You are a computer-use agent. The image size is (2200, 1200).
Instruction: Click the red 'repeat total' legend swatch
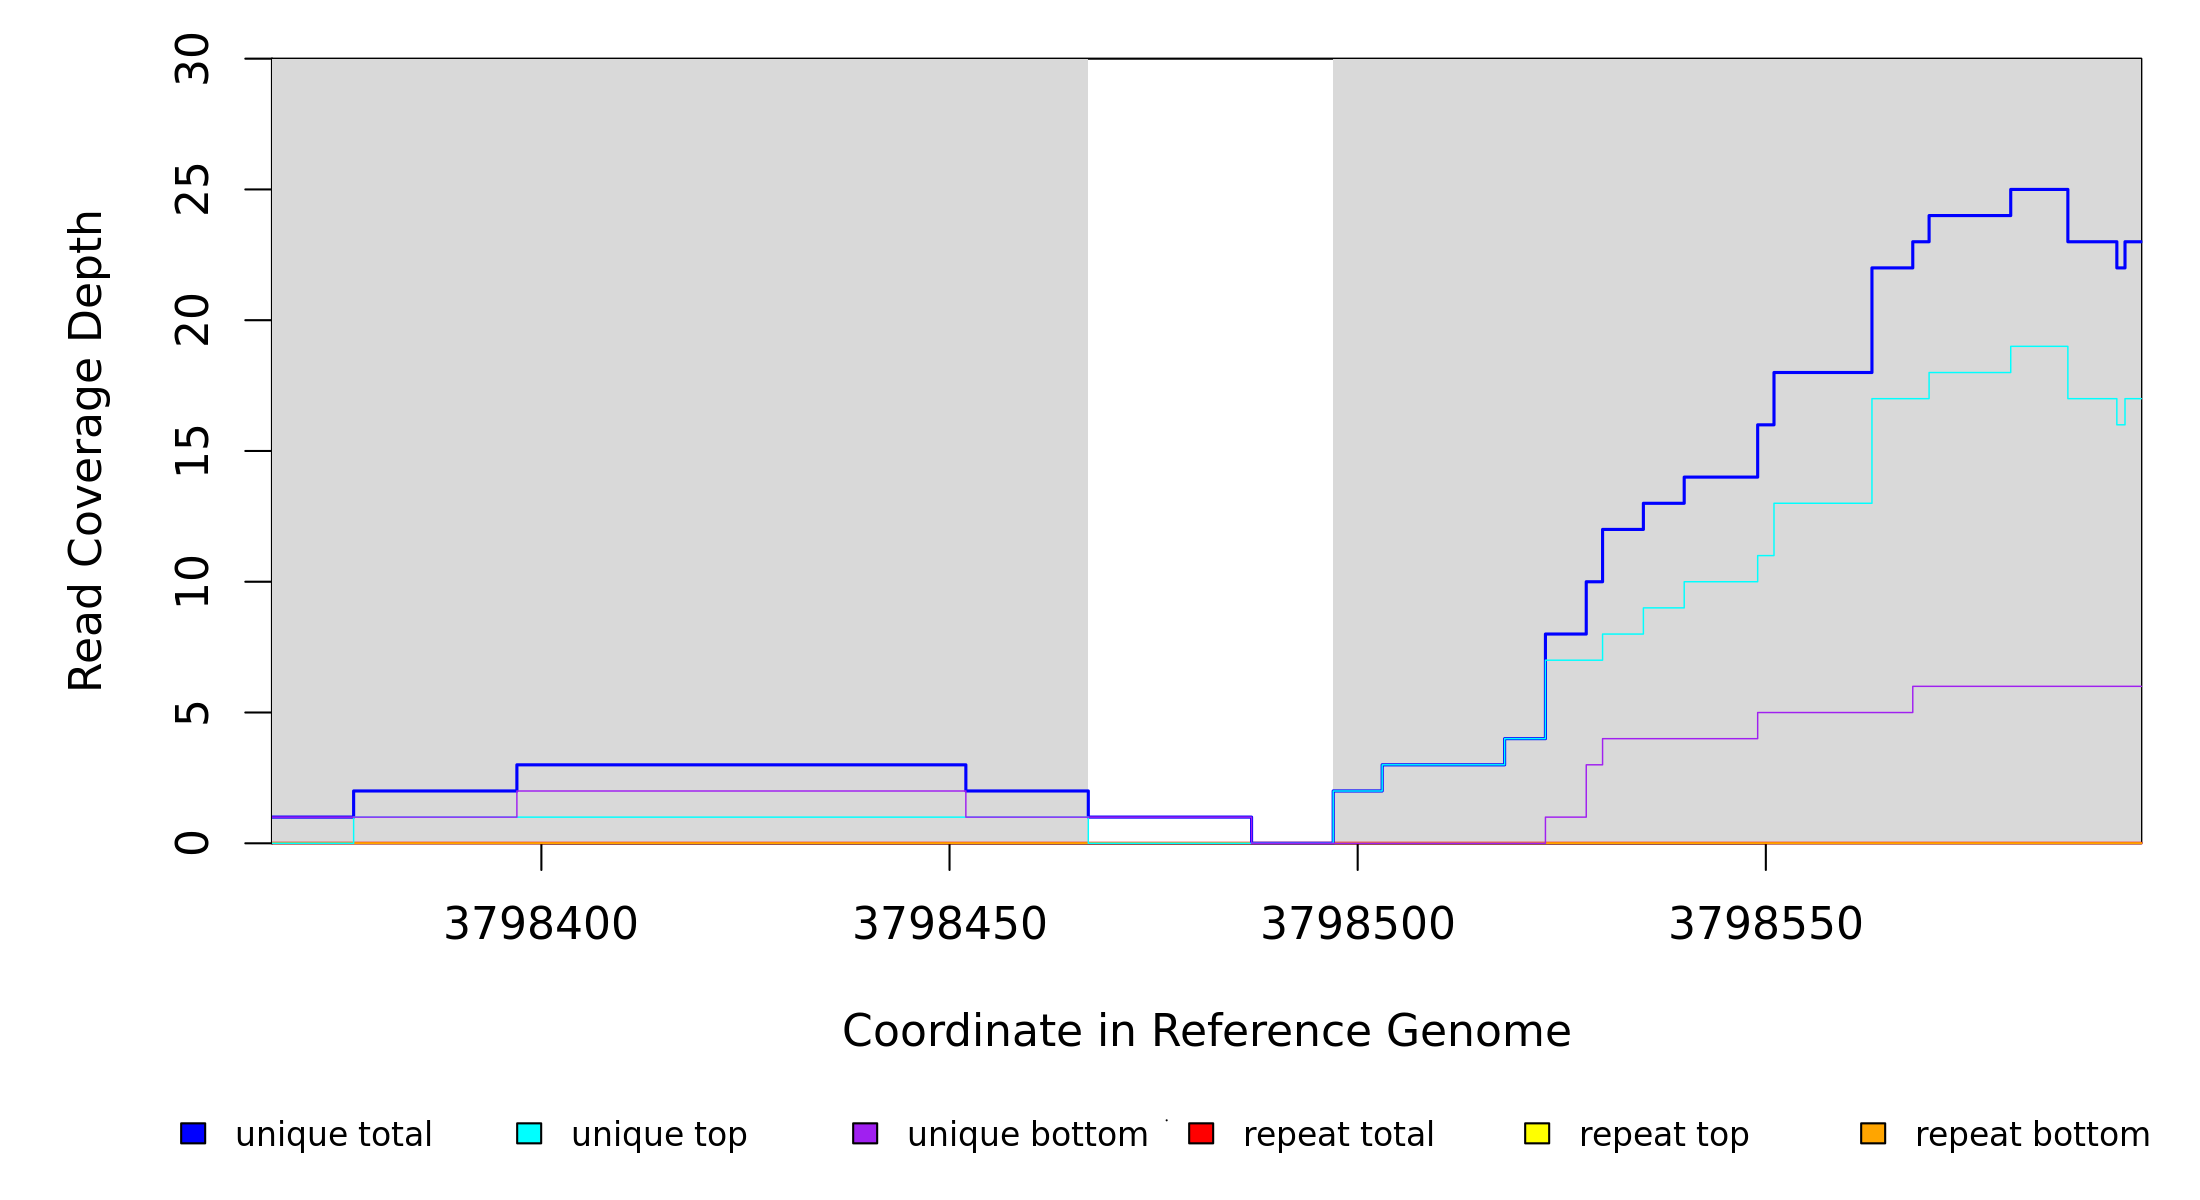point(1201,1133)
